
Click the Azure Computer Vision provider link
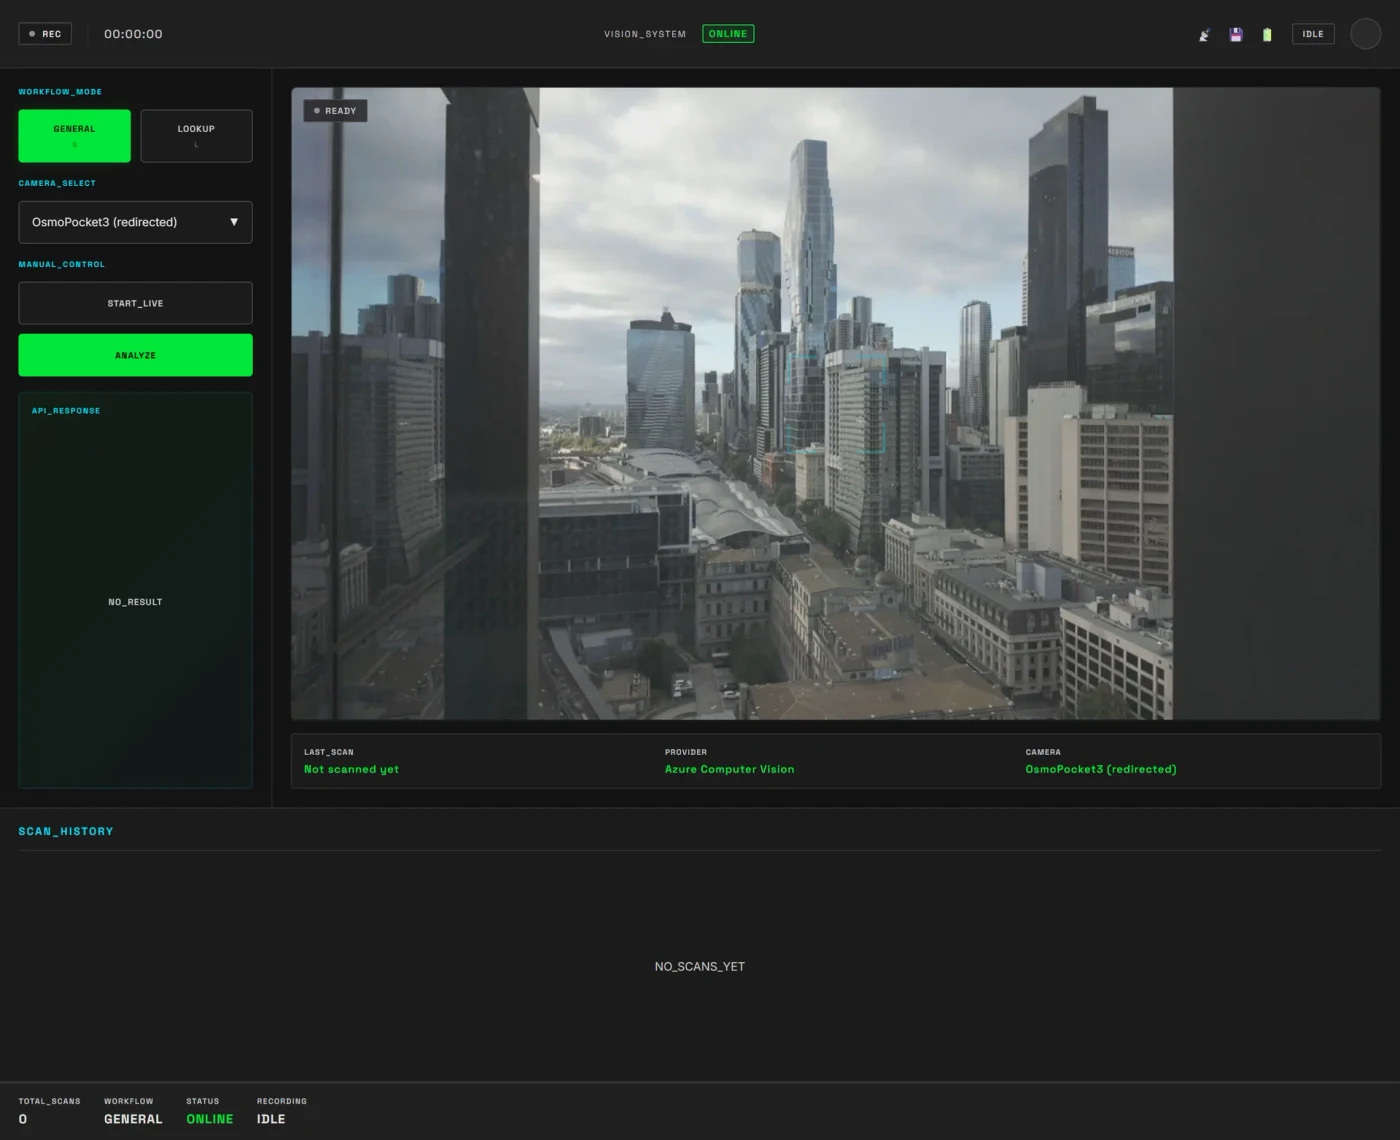(729, 769)
